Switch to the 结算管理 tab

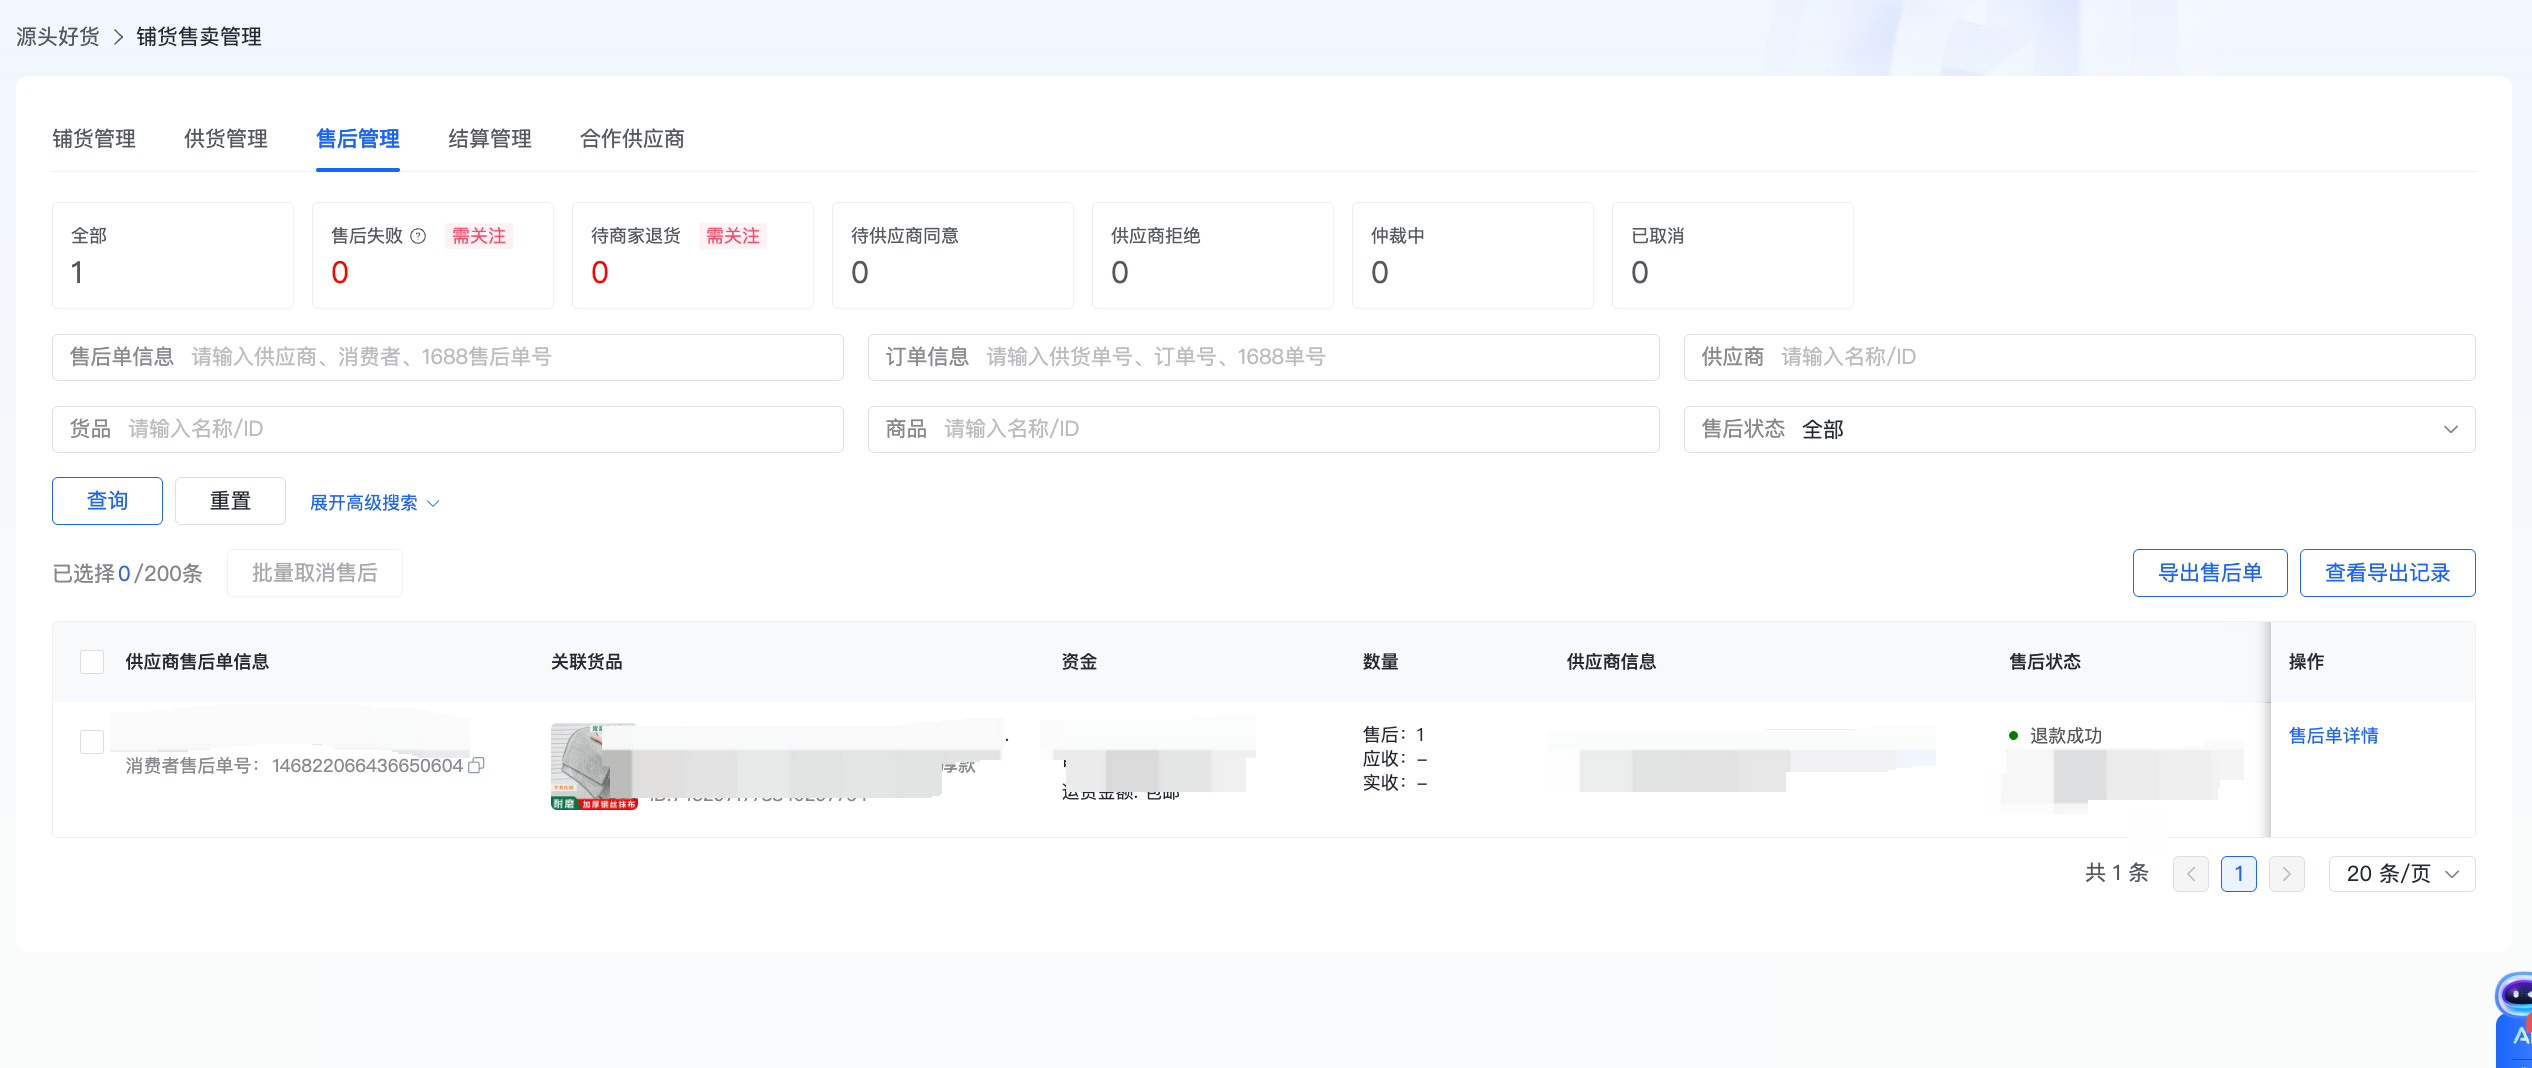click(x=489, y=139)
